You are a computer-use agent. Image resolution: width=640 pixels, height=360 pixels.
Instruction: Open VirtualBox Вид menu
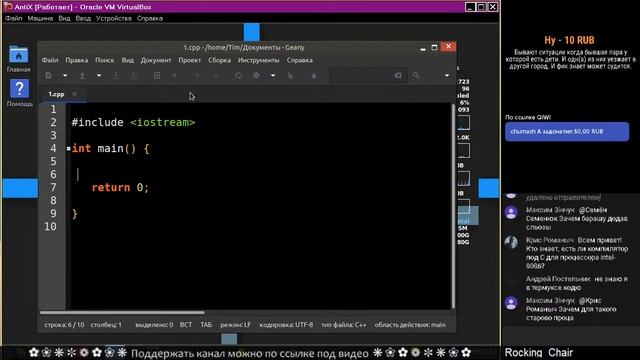[x=64, y=18]
